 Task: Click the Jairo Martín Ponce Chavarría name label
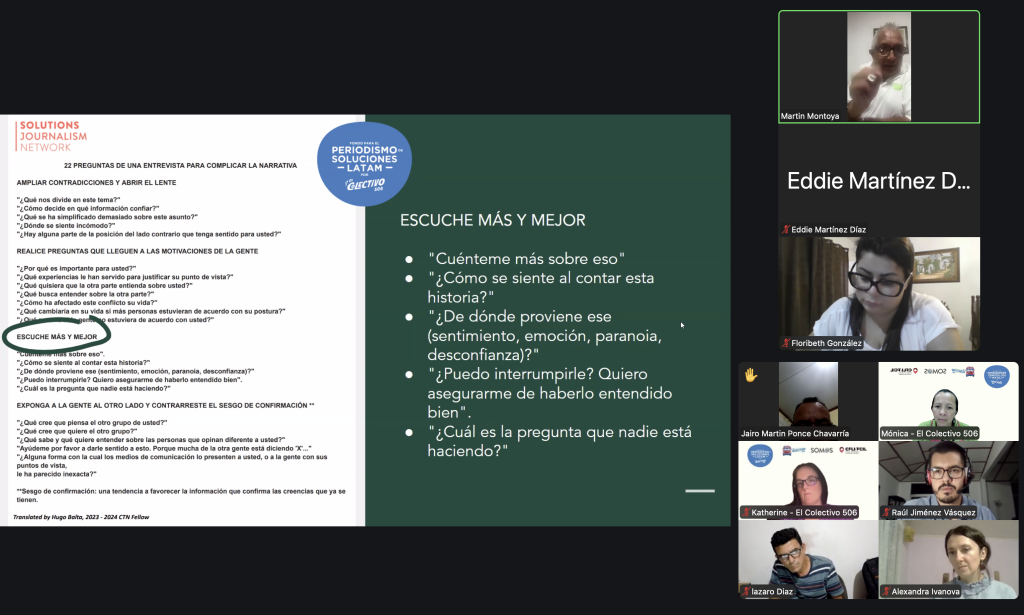point(795,434)
